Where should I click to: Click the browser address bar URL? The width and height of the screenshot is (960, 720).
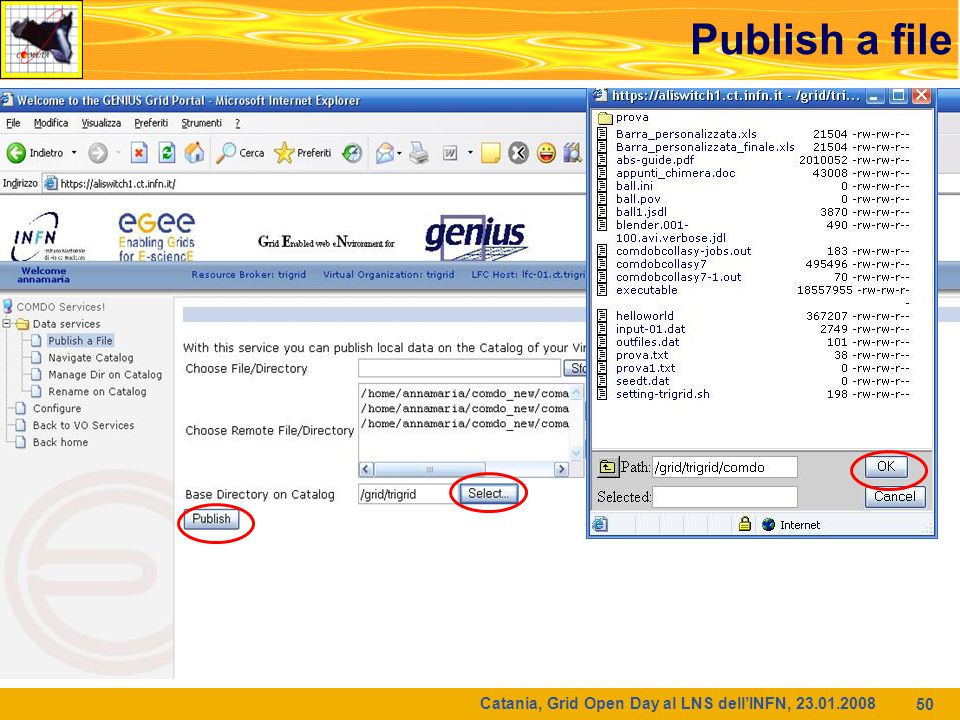pos(118,184)
